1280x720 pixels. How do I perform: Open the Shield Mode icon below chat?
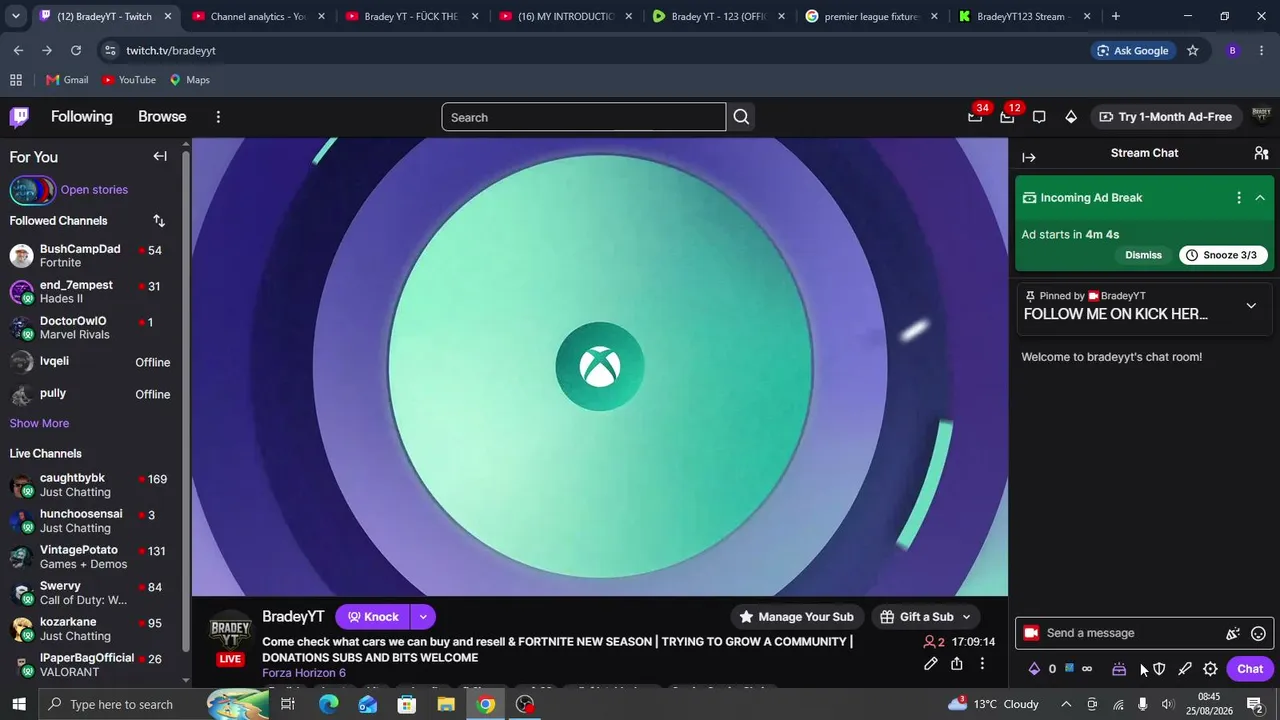(1159, 669)
